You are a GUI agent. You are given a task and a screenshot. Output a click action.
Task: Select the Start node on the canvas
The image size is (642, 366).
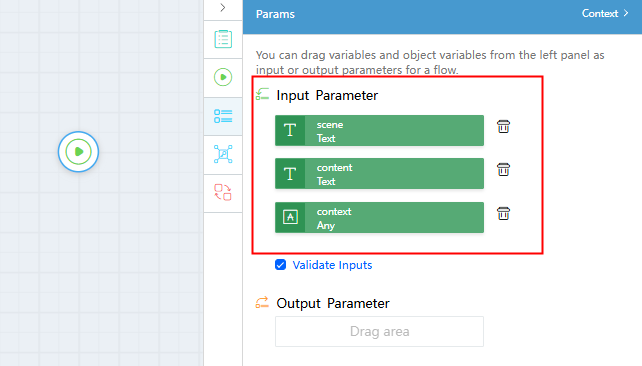pos(78,151)
